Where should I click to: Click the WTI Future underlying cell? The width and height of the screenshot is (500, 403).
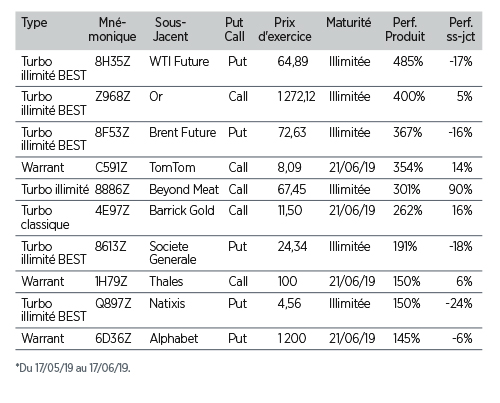(x=179, y=62)
